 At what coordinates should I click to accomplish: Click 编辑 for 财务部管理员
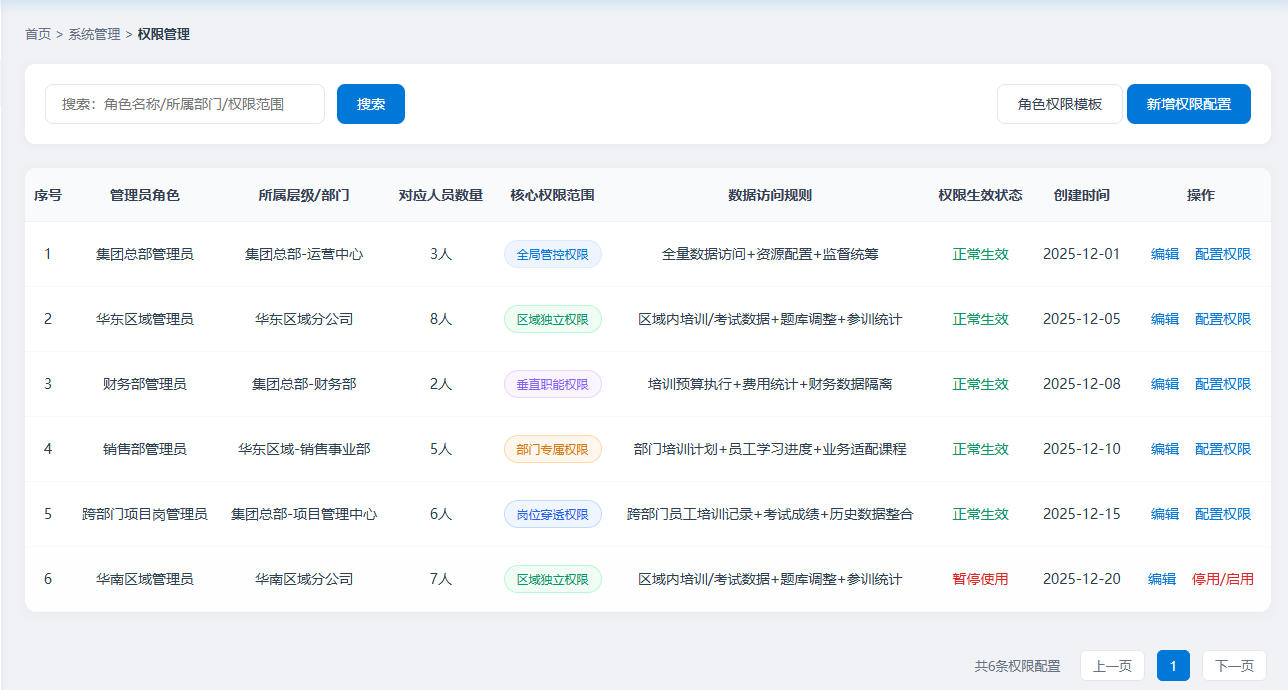[x=1164, y=384]
